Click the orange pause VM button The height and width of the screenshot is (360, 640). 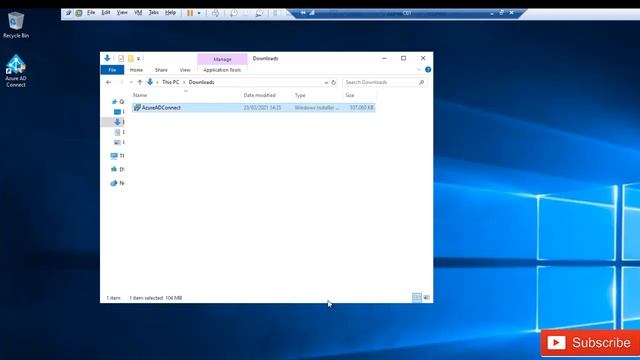click(190, 13)
